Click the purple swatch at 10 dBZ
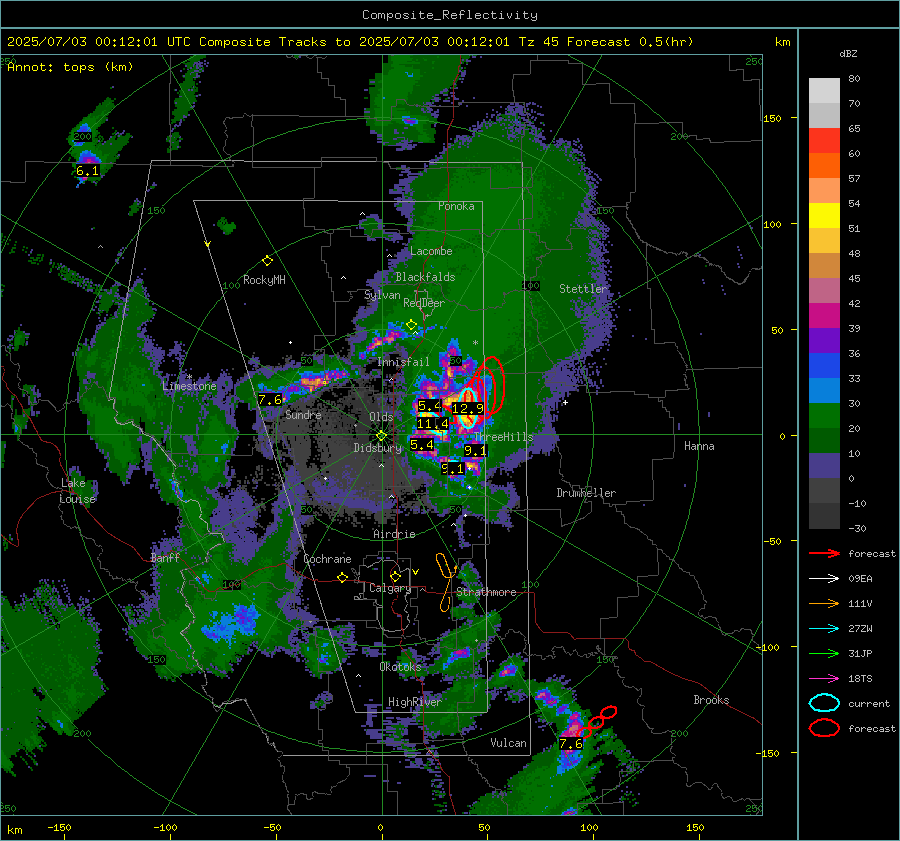Screen dimensions: 900x841 coord(824,466)
